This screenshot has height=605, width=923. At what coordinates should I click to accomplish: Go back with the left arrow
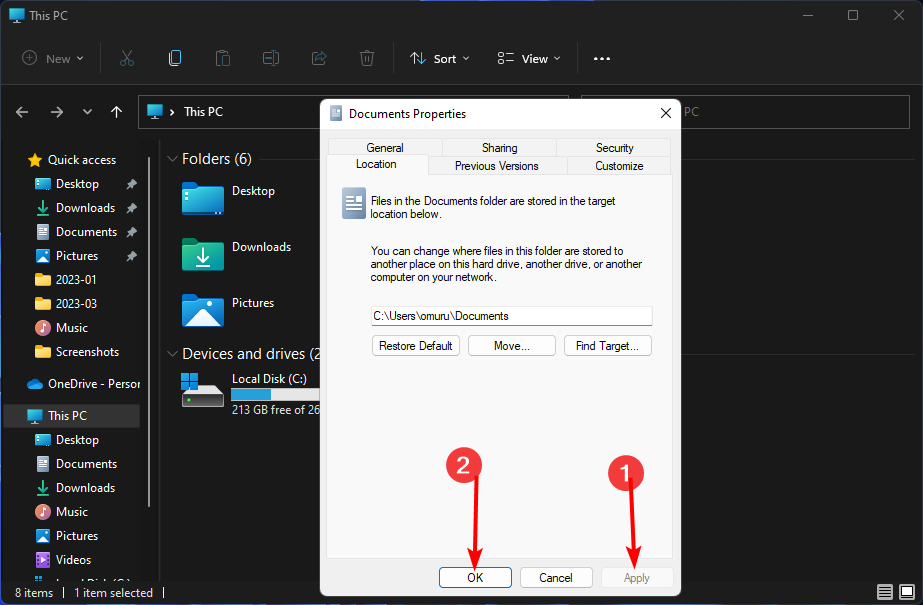coord(22,112)
